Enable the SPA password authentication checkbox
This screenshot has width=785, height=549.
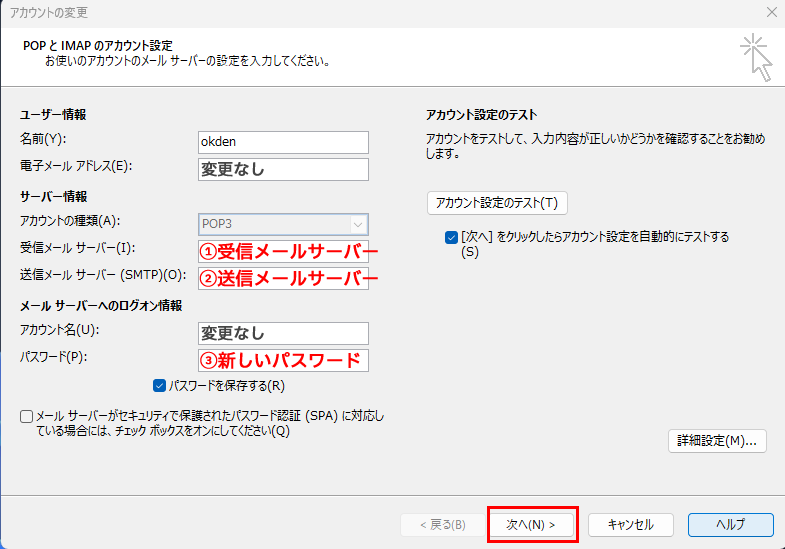tap(26, 416)
